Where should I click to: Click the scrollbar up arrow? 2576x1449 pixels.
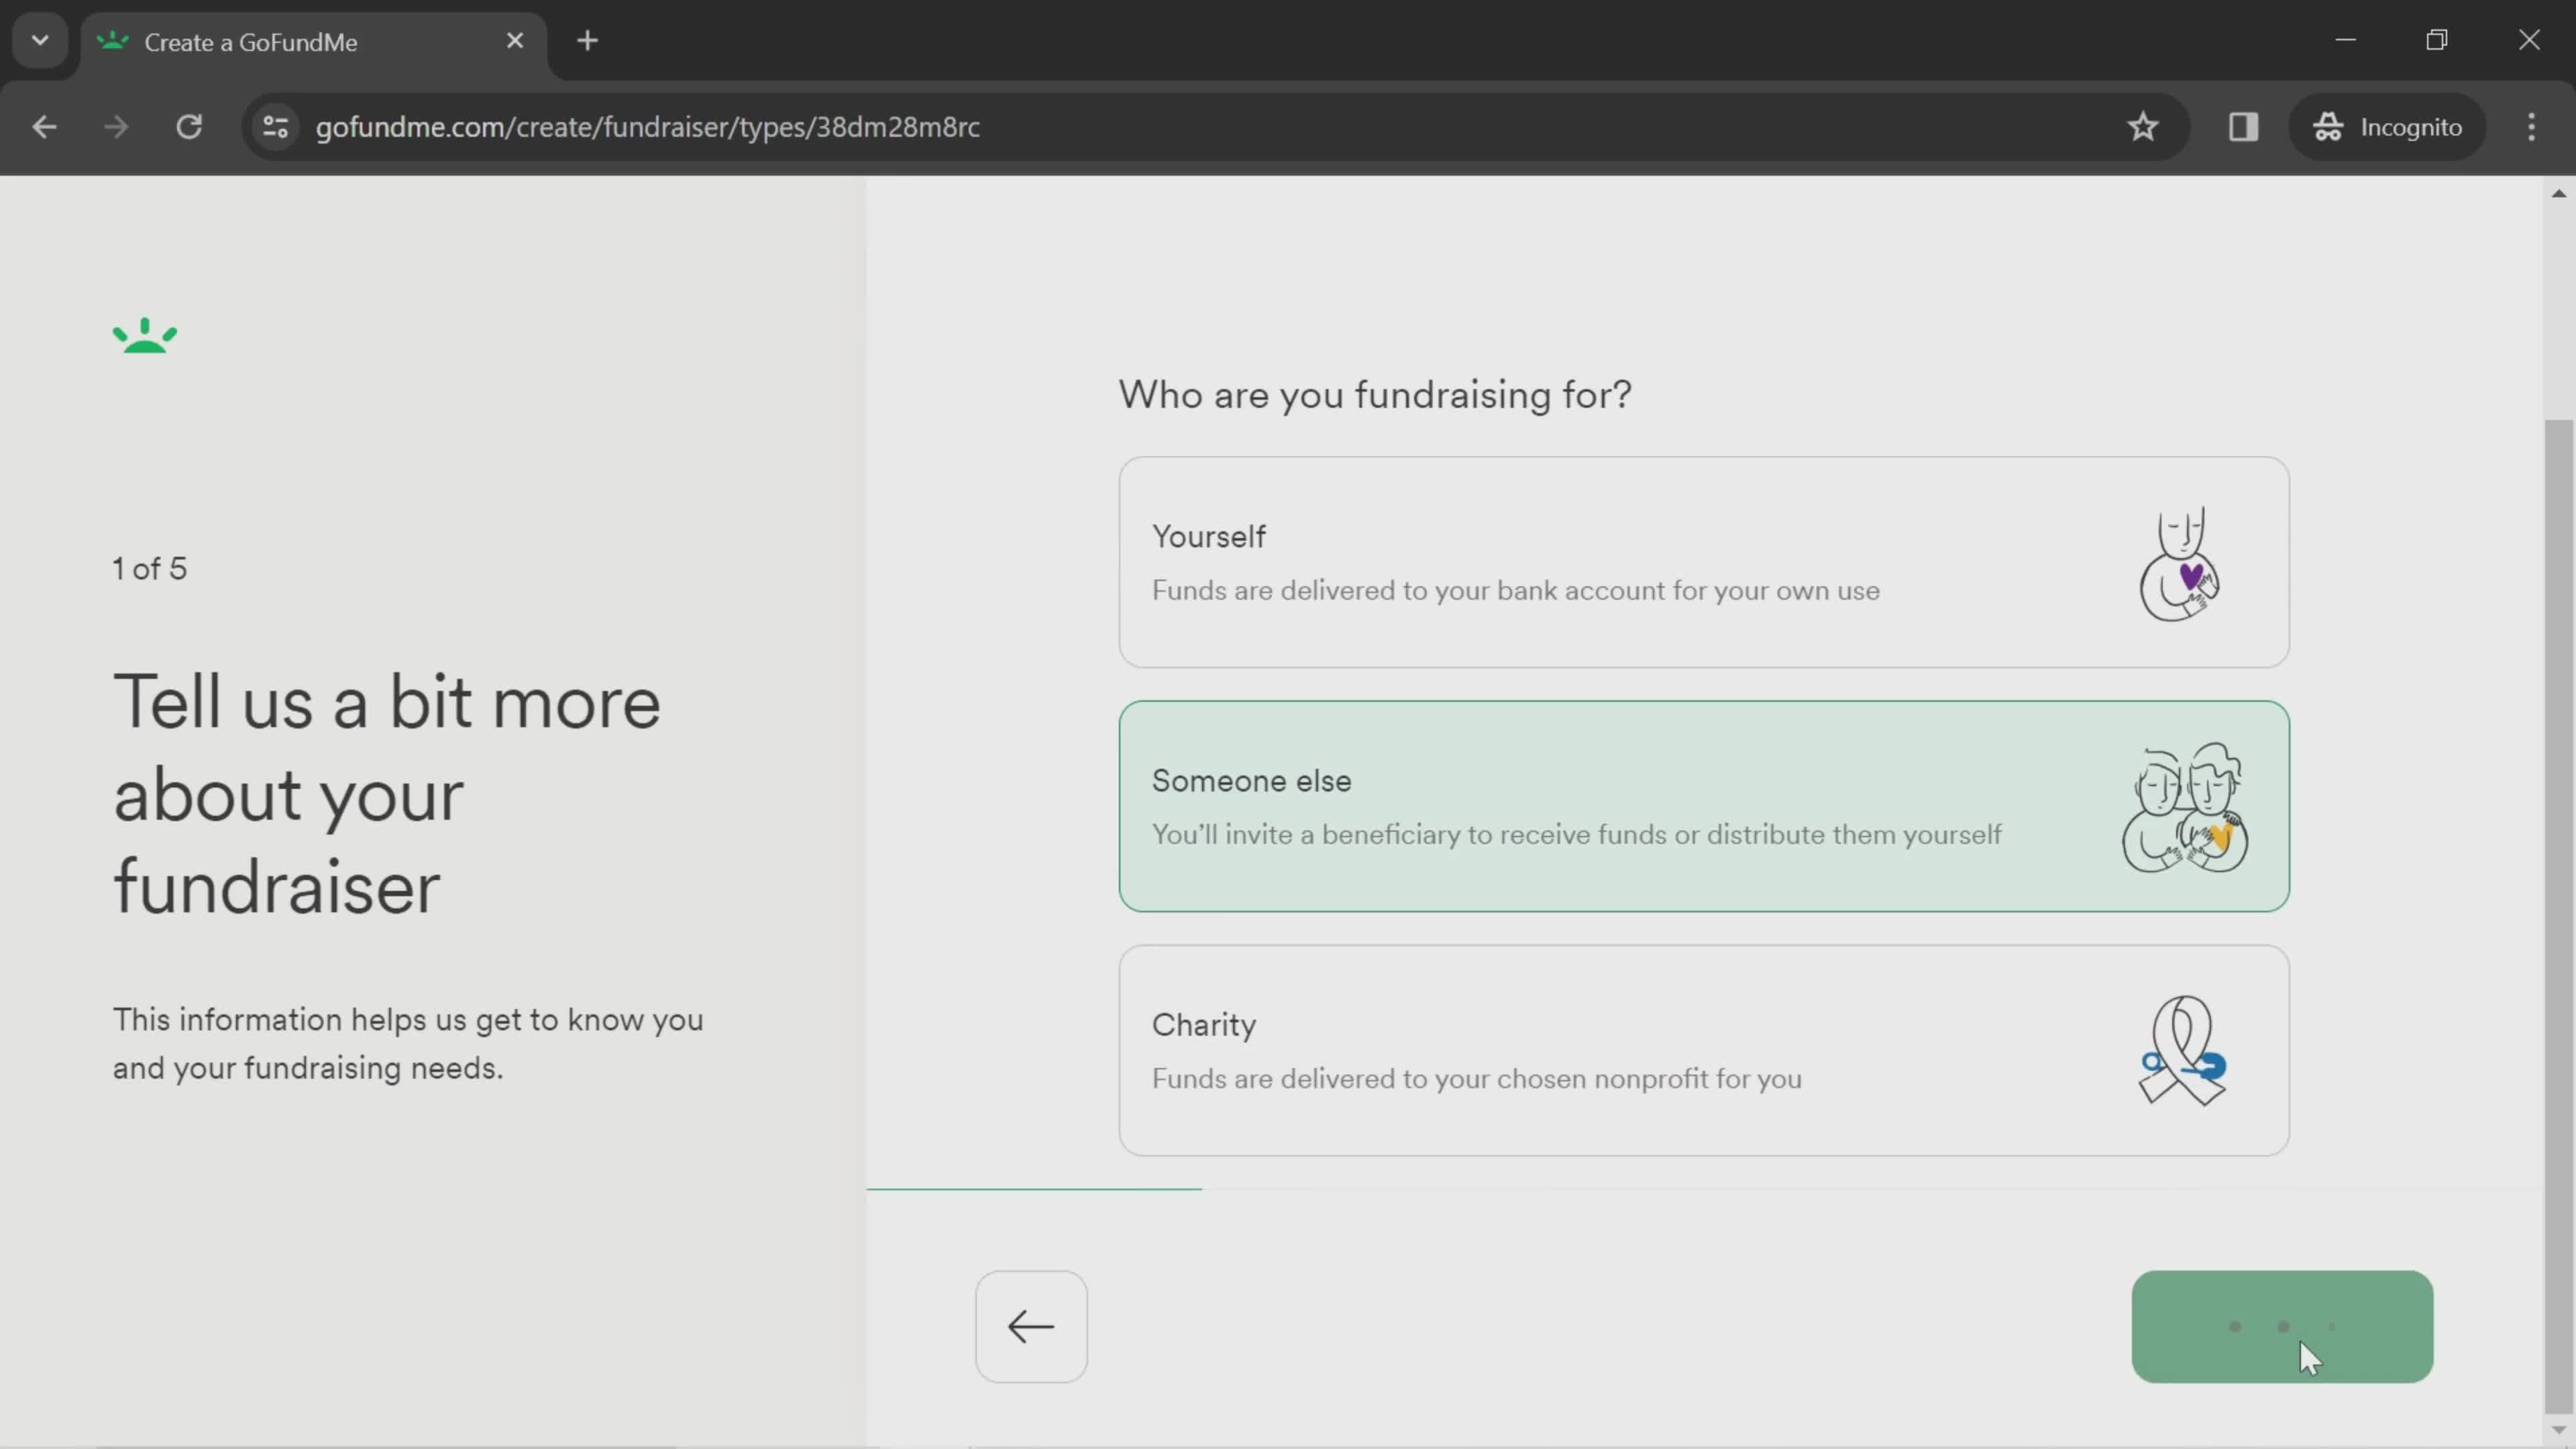pyautogui.click(x=2558, y=193)
